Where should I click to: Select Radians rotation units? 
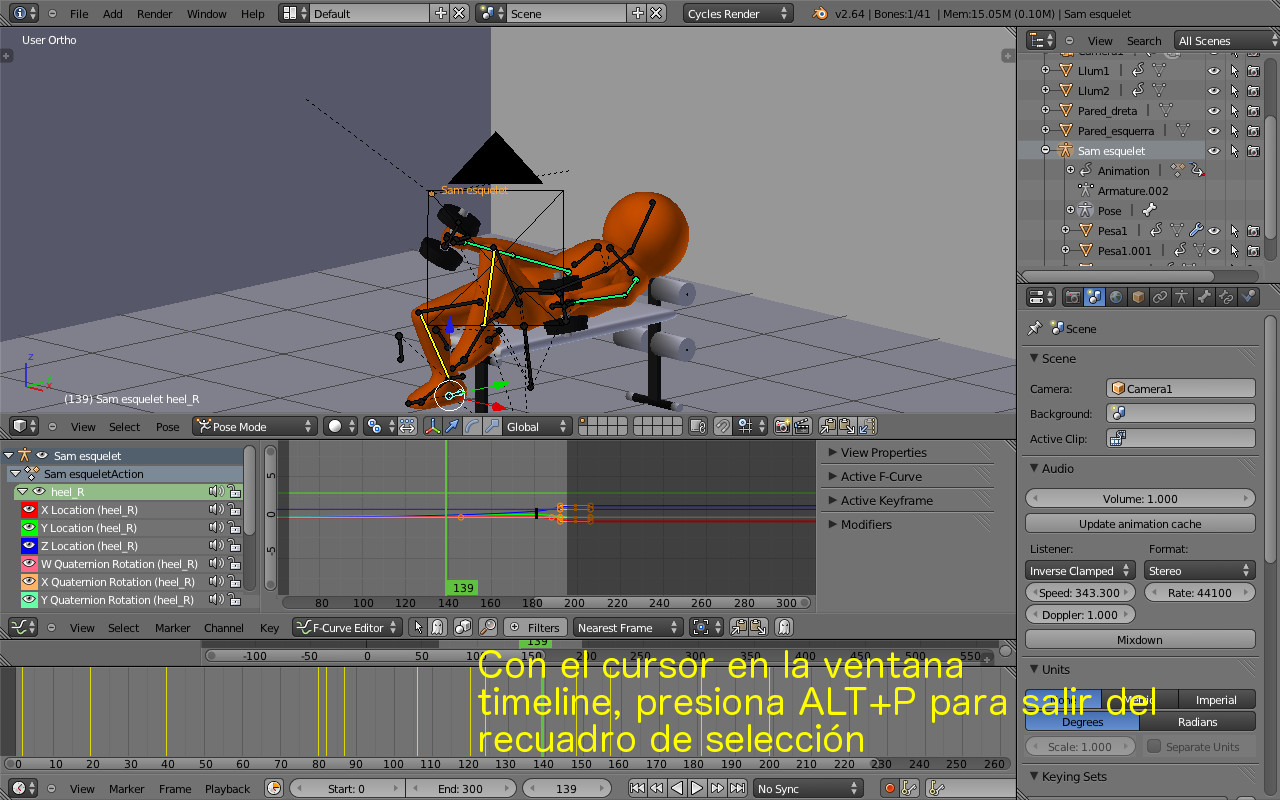point(1198,721)
